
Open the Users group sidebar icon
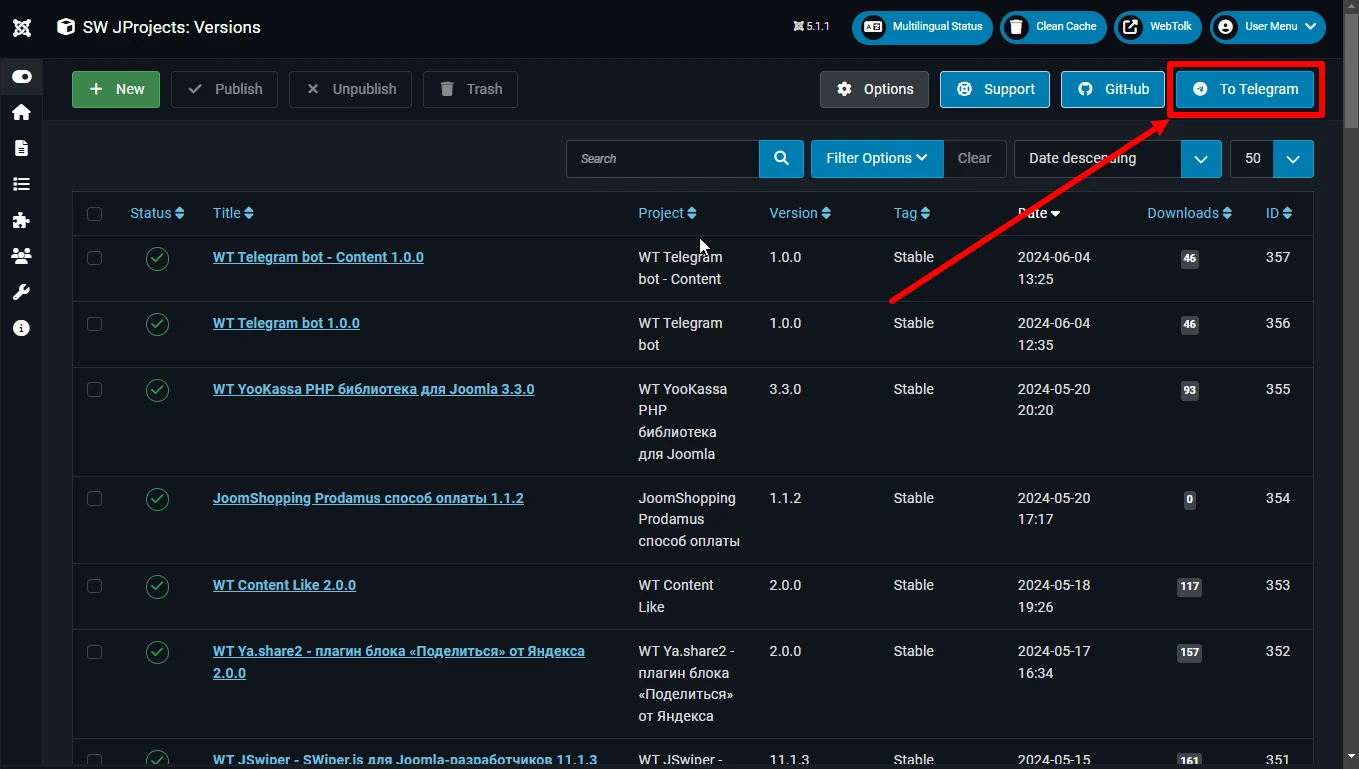click(21, 256)
